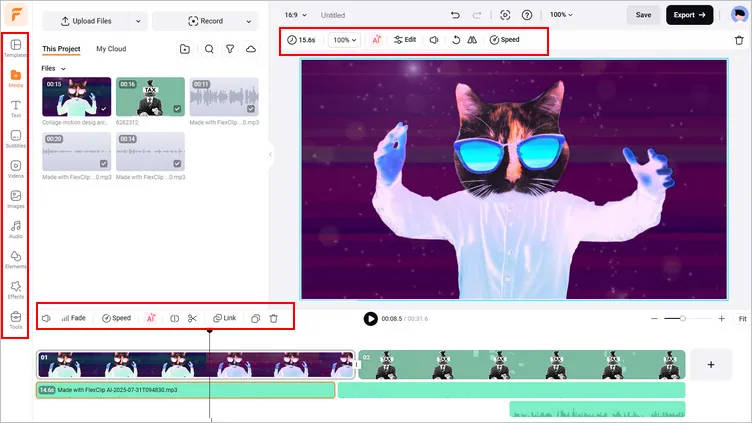The width and height of the screenshot is (752, 423).
Task: Switch to the This Project tab
Action: (x=61, y=49)
